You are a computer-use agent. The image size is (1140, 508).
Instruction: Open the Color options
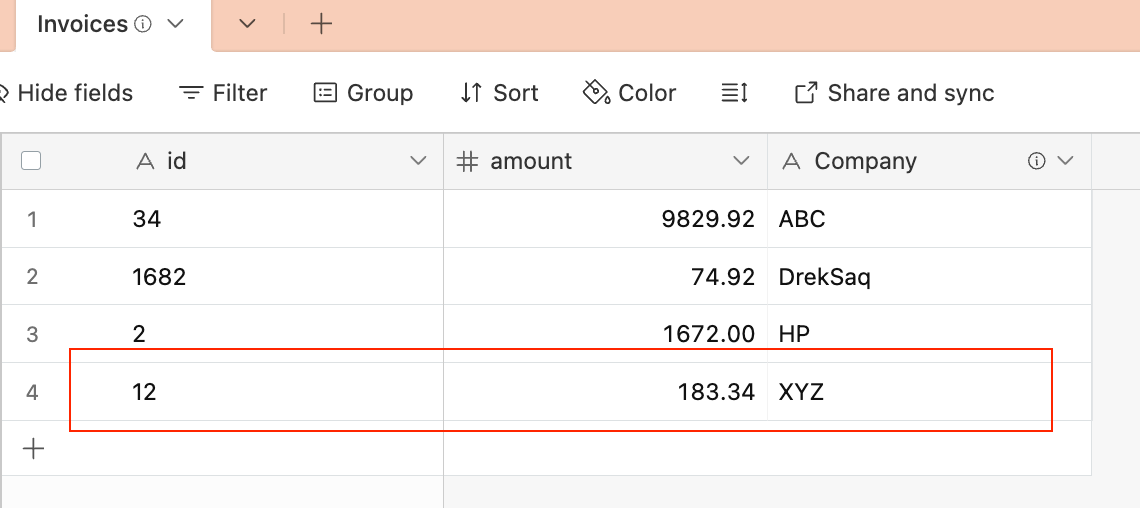point(630,93)
